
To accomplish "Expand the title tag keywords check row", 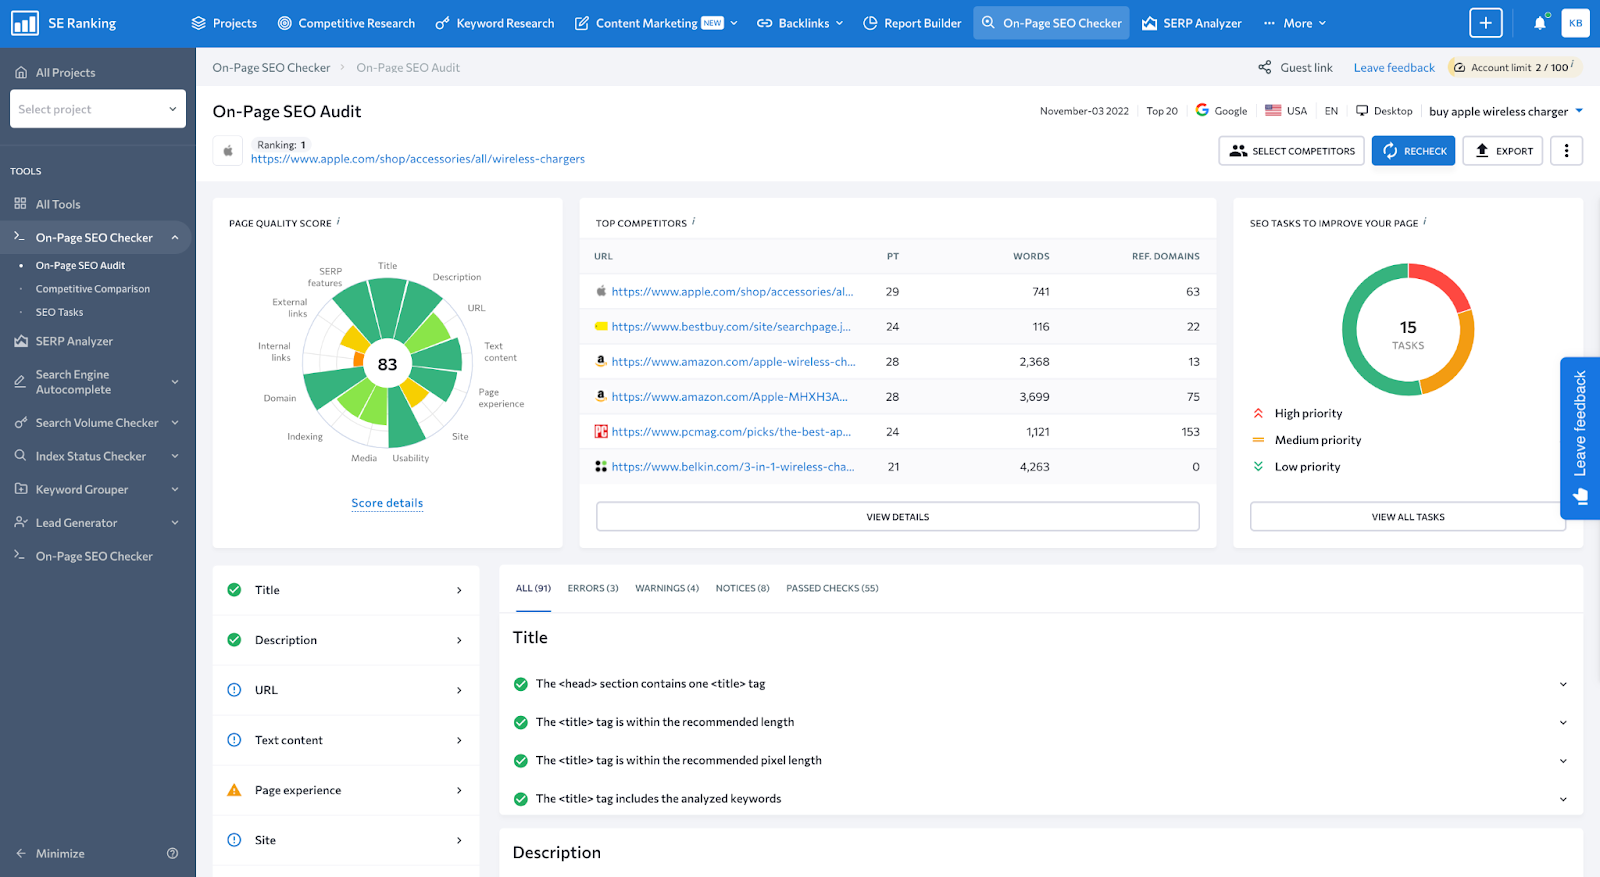I will click(1563, 799).
